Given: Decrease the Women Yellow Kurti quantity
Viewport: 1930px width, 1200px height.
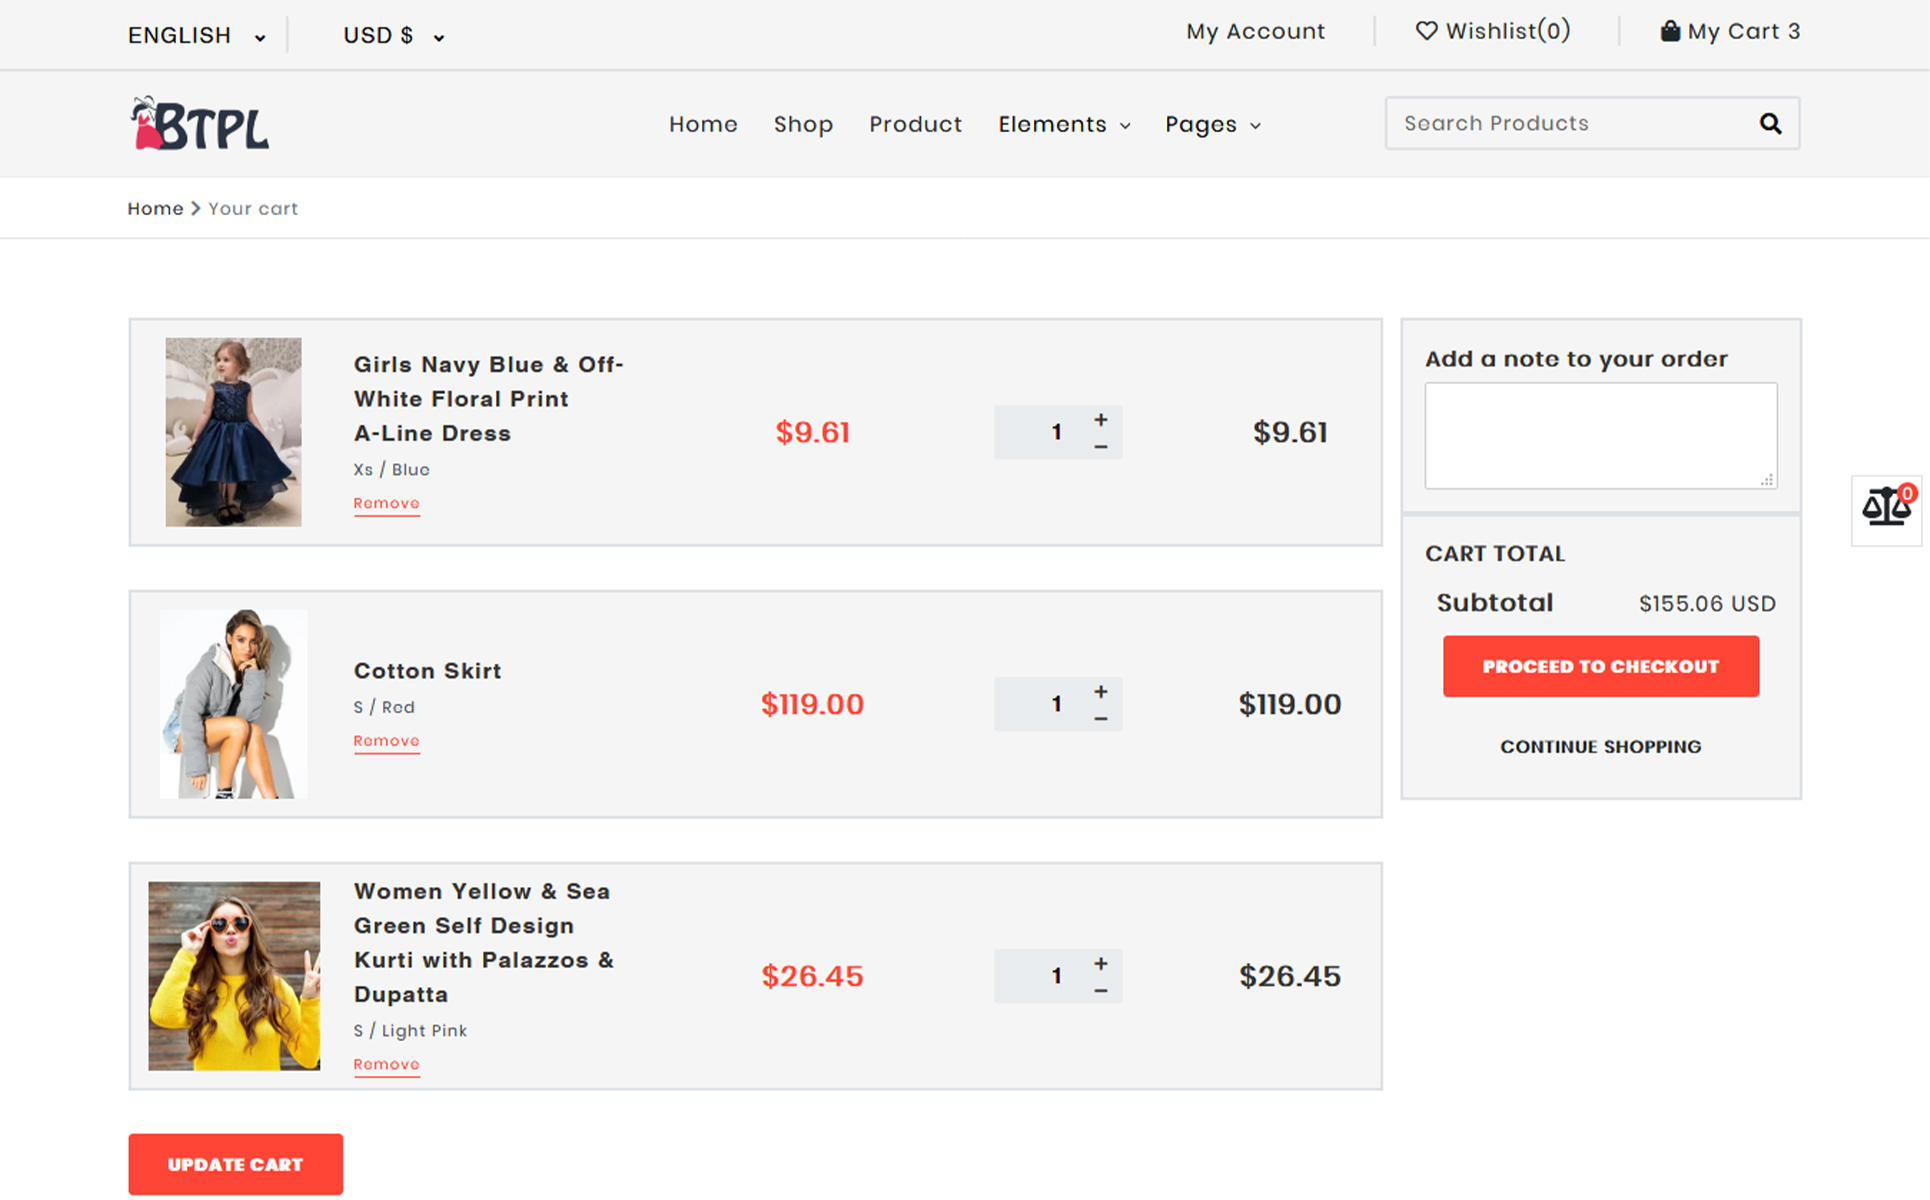Looking at the screenshot, I should pos(1101,991).
